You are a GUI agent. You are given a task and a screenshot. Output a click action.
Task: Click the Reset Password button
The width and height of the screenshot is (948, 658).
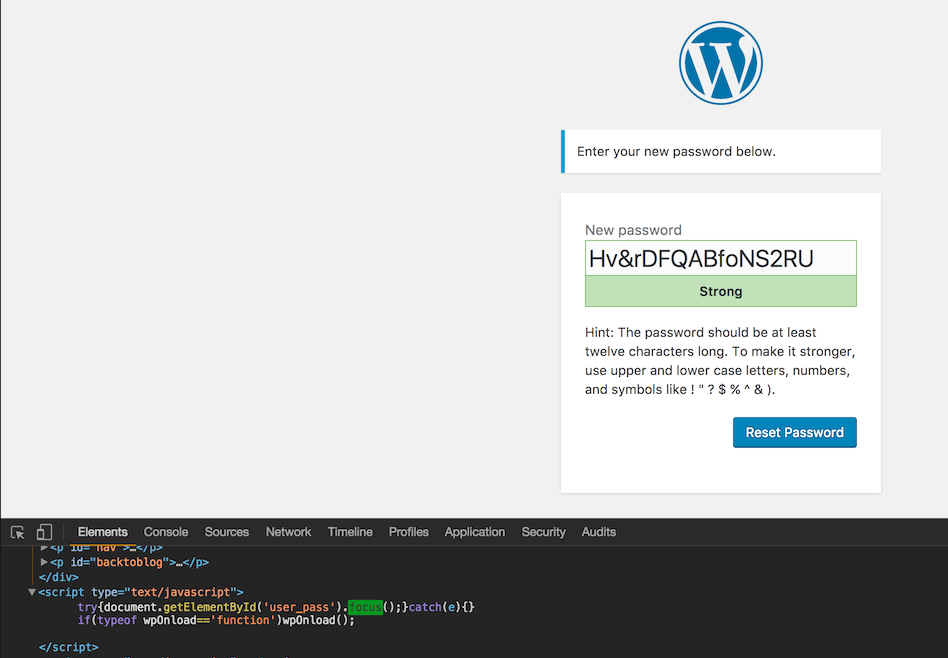point(794,432)
